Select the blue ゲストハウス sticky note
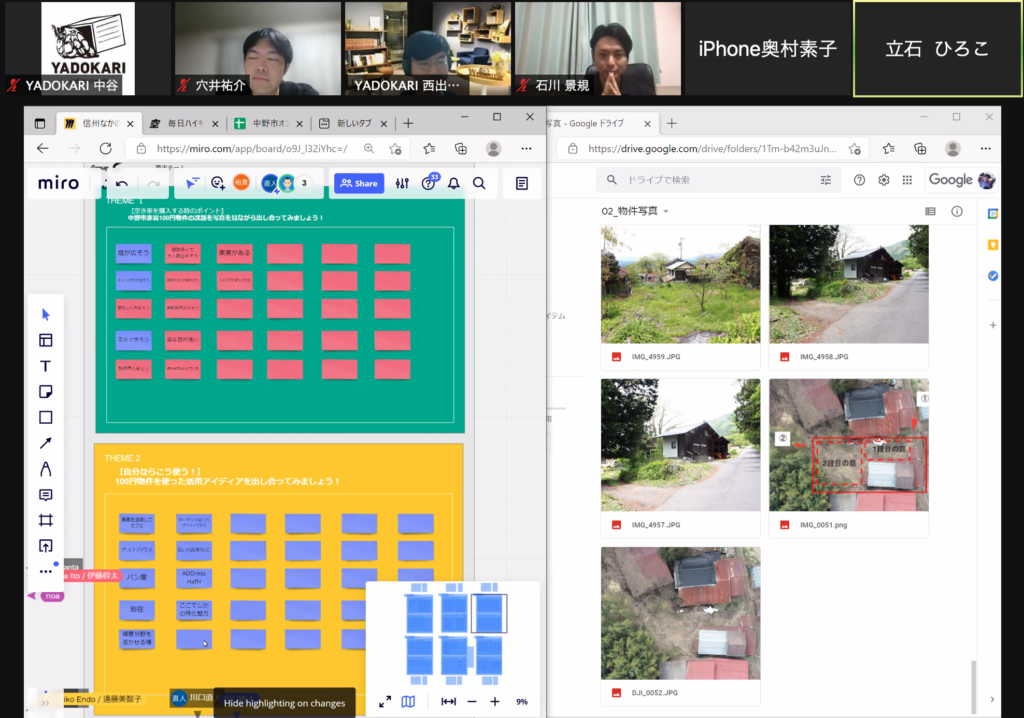Screen dimensions: 1024x718 point(136,550)
